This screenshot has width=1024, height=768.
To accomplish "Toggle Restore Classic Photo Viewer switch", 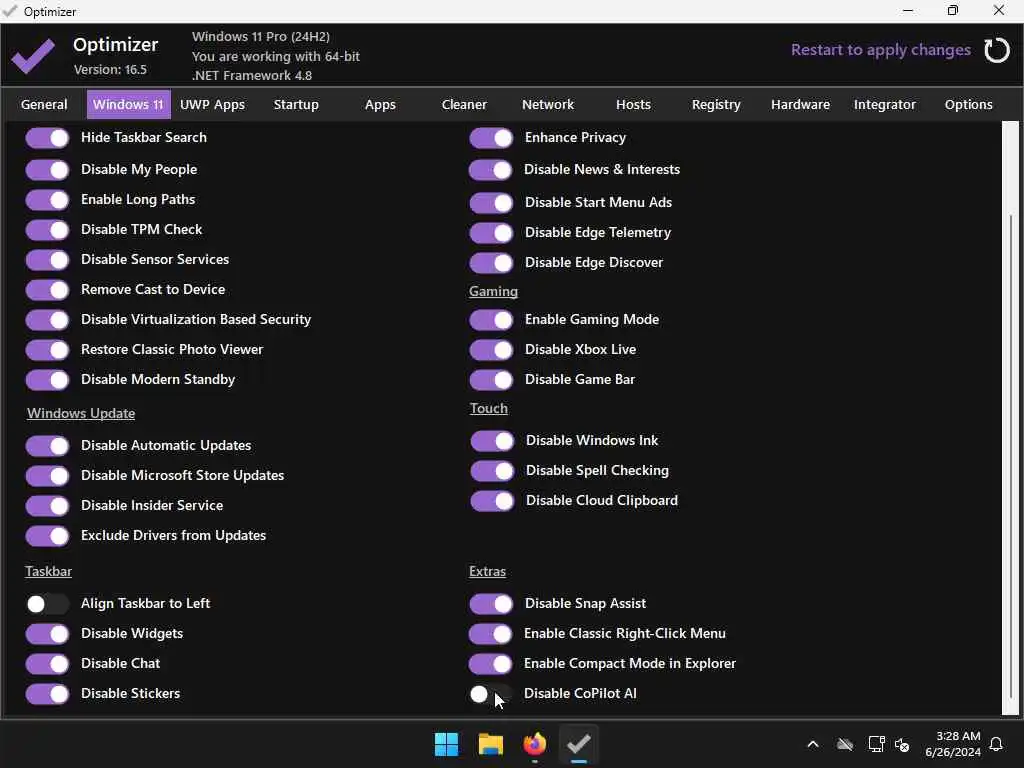I will pyautogui.click(x=47, y=350).
